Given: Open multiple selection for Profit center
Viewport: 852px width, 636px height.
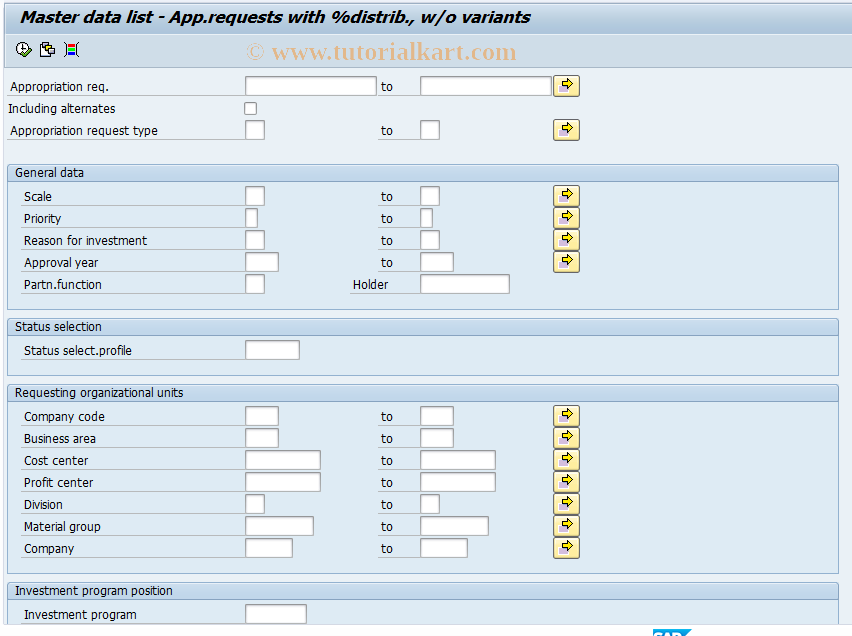Looking at the screenshot, I should pyautogui.click(x=566, y=482).
